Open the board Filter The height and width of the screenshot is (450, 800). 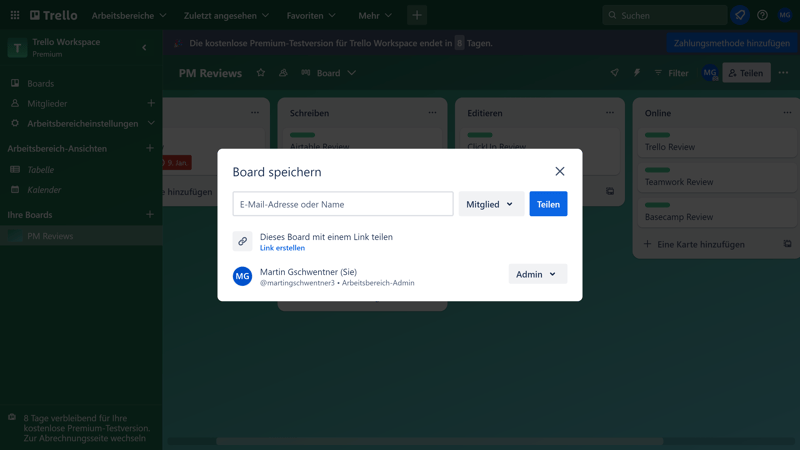671,73
